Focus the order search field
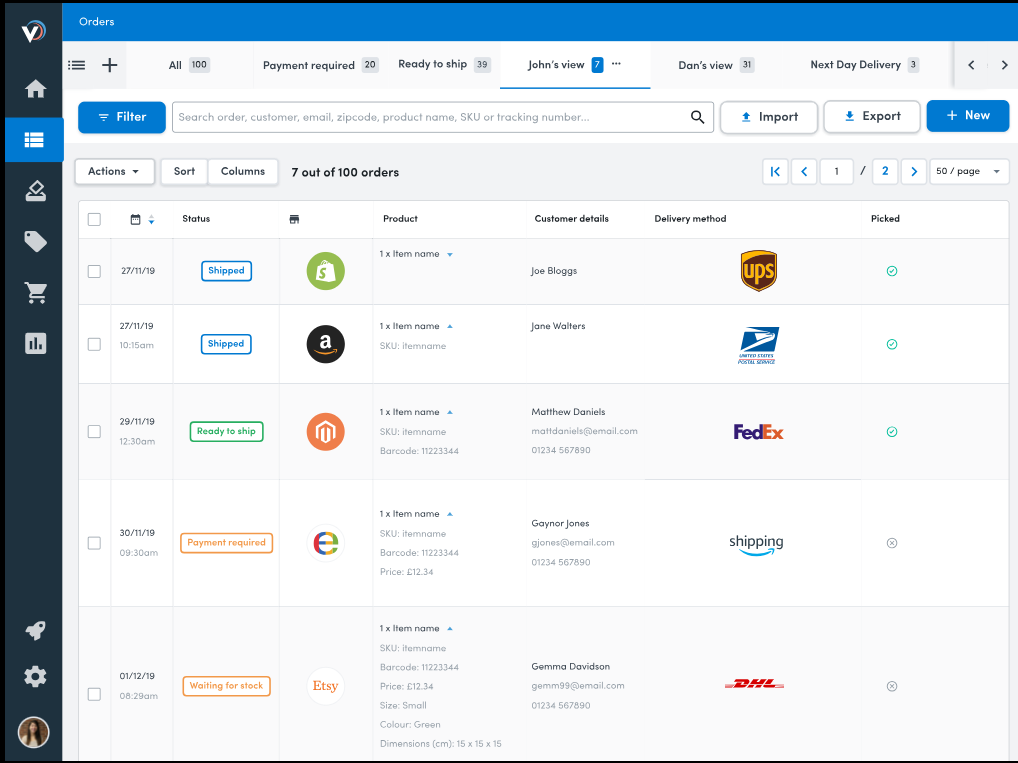The height and width of the screenshot is (763, 1018). (x=443, y=117)
